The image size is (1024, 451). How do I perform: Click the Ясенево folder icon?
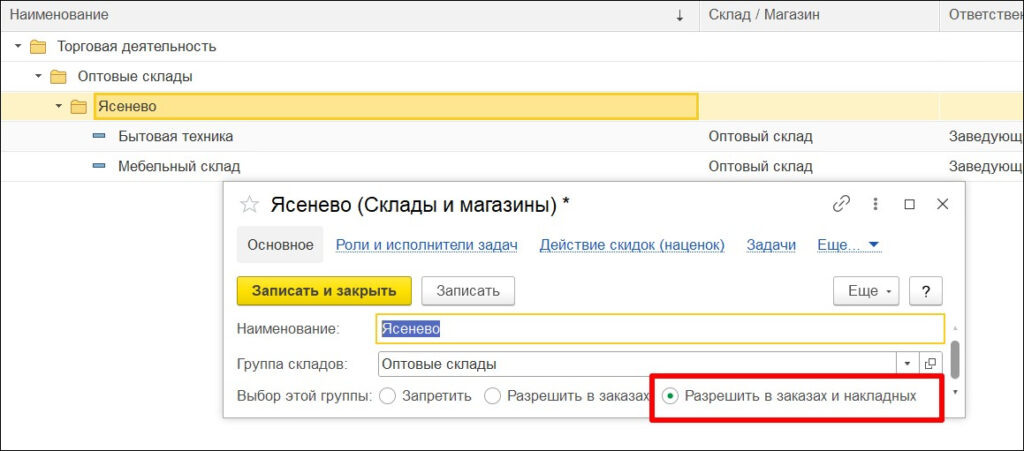(79, 106)
